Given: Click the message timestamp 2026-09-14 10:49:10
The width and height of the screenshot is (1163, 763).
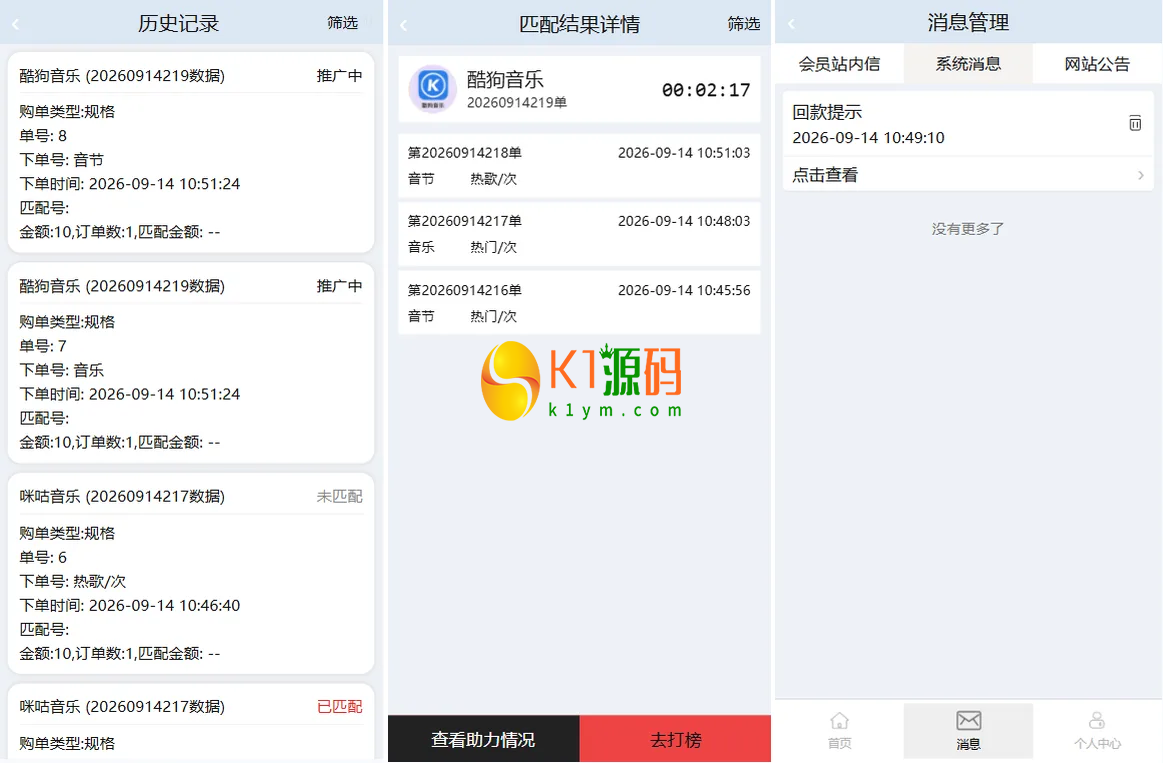Looking at the screenshot, I should pos(869,137).
